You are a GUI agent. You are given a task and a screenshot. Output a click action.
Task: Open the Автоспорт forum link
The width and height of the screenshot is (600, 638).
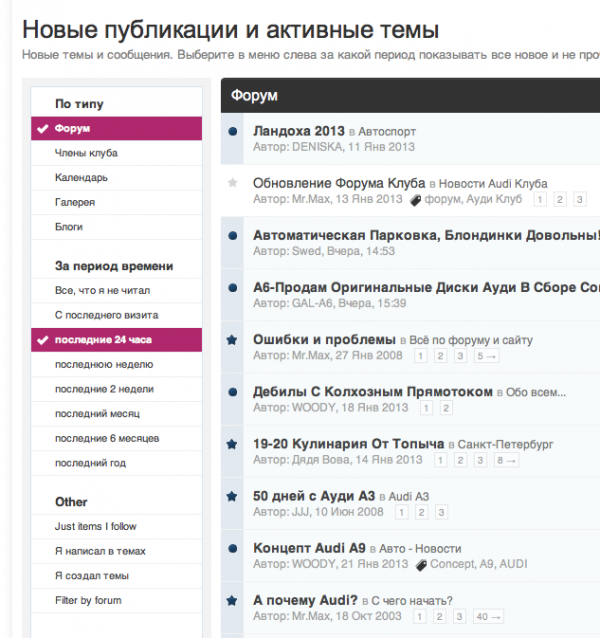point(387,132)
